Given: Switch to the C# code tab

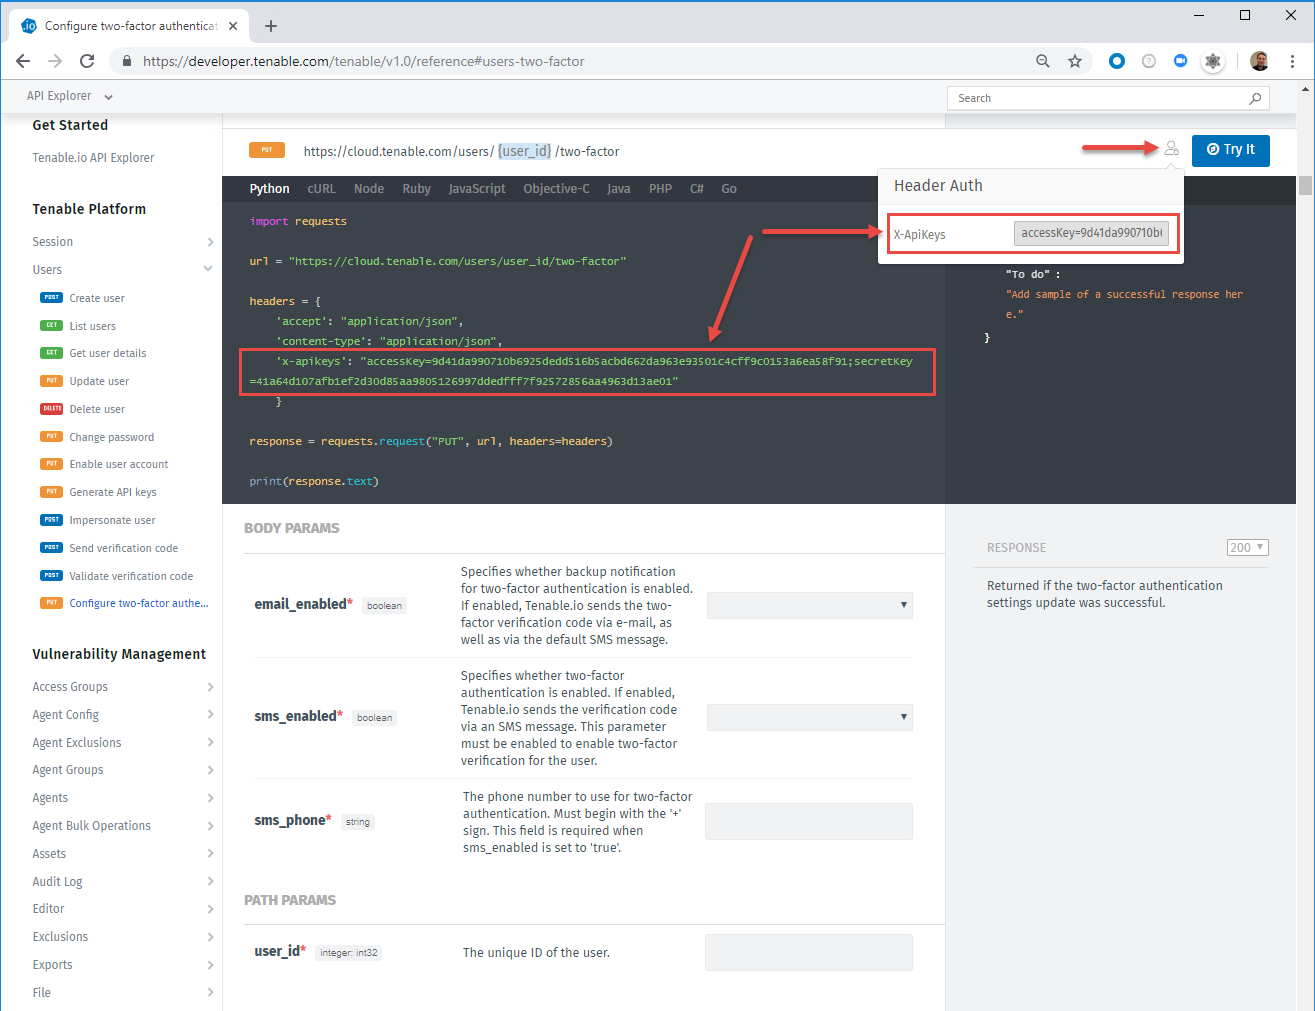Looking at the screenshot, I should click(x=697, y=189).
